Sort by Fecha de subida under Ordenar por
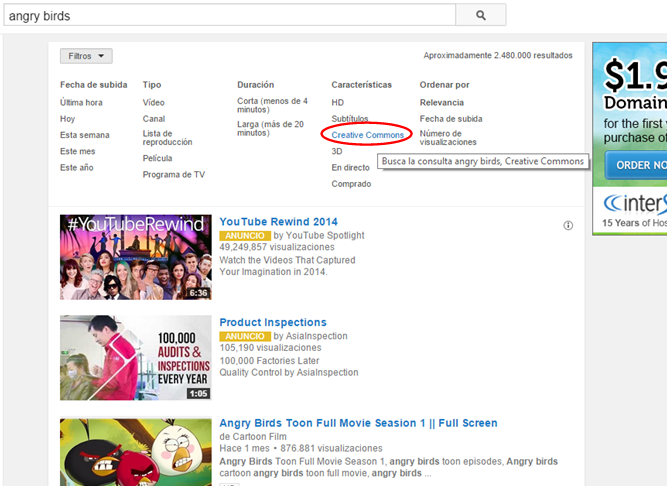This screenshot has width=667, height=486. coord(451,119)
